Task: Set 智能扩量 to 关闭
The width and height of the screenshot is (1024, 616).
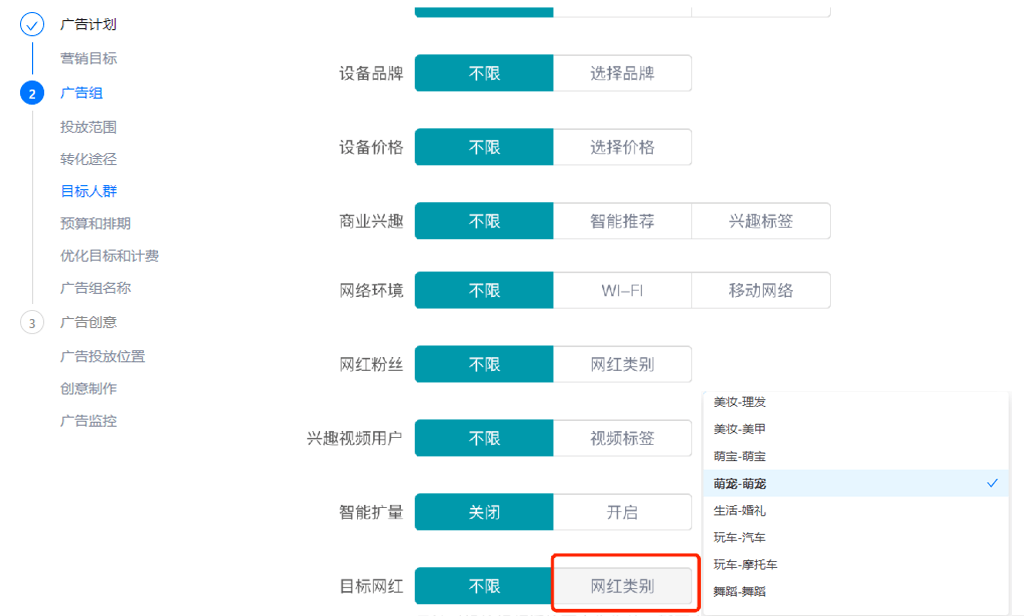Action: click(x=484, y=512)
